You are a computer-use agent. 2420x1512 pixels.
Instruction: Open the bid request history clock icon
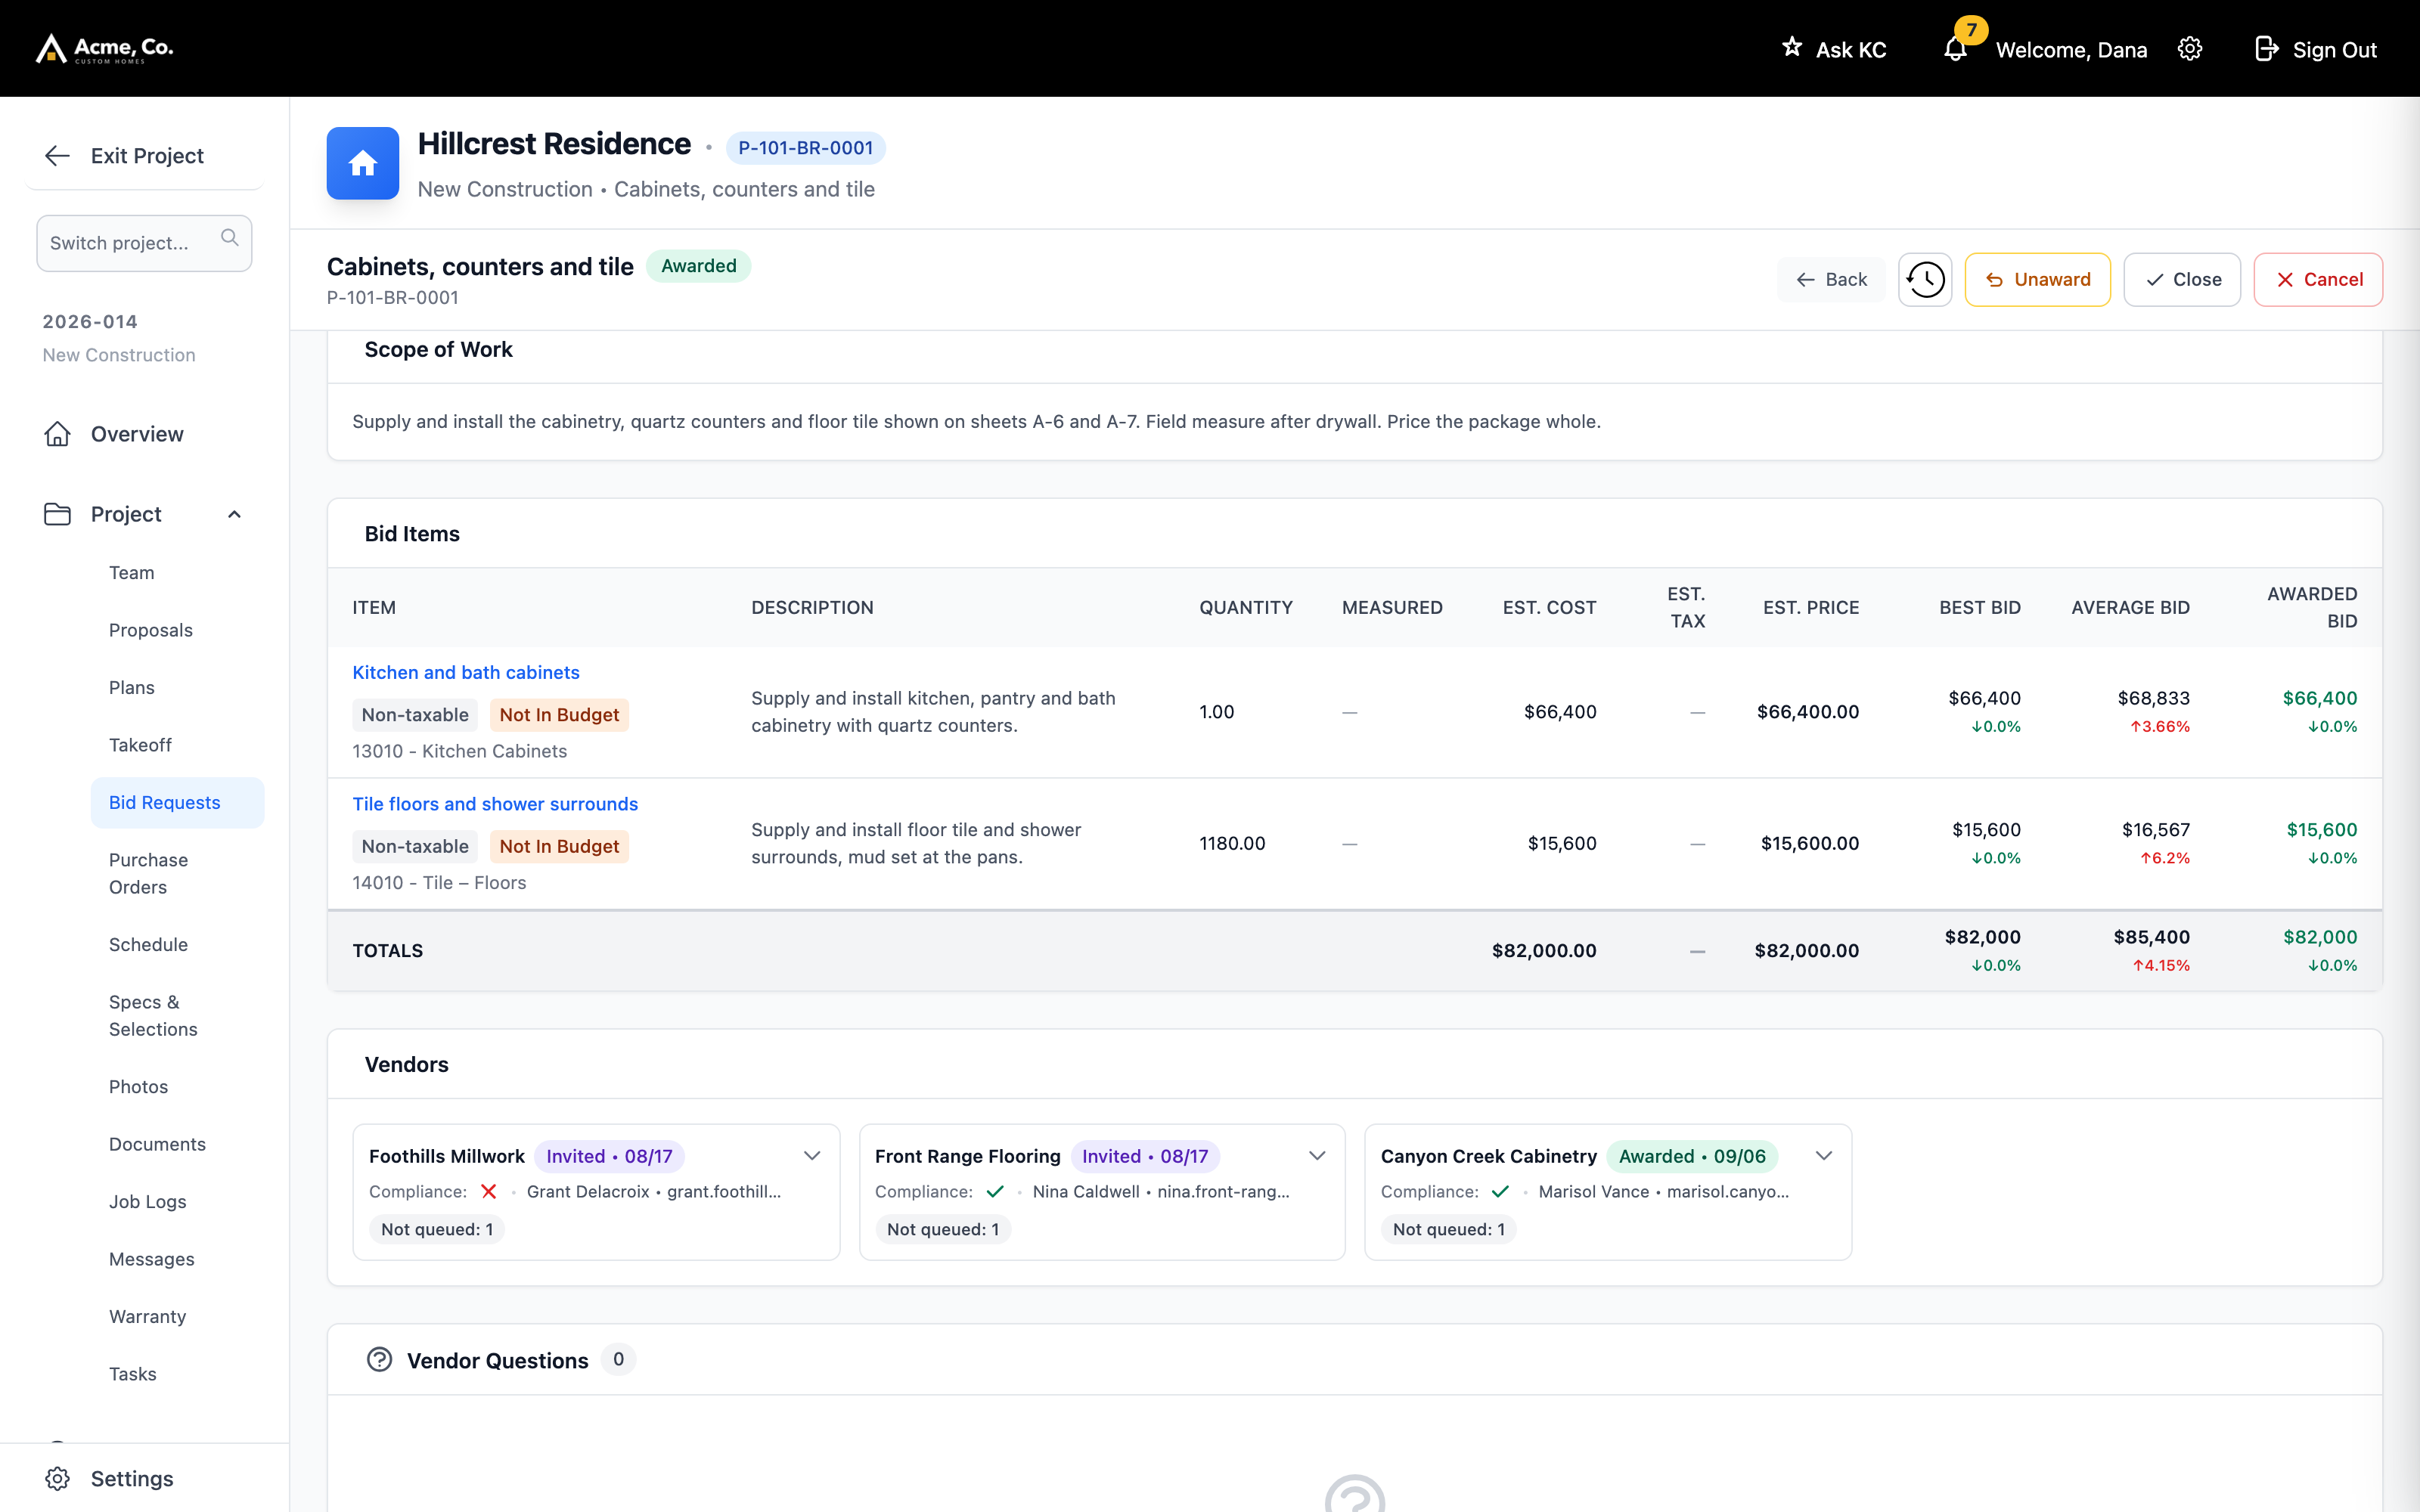pyautogui.click(x=1925, y=280)
